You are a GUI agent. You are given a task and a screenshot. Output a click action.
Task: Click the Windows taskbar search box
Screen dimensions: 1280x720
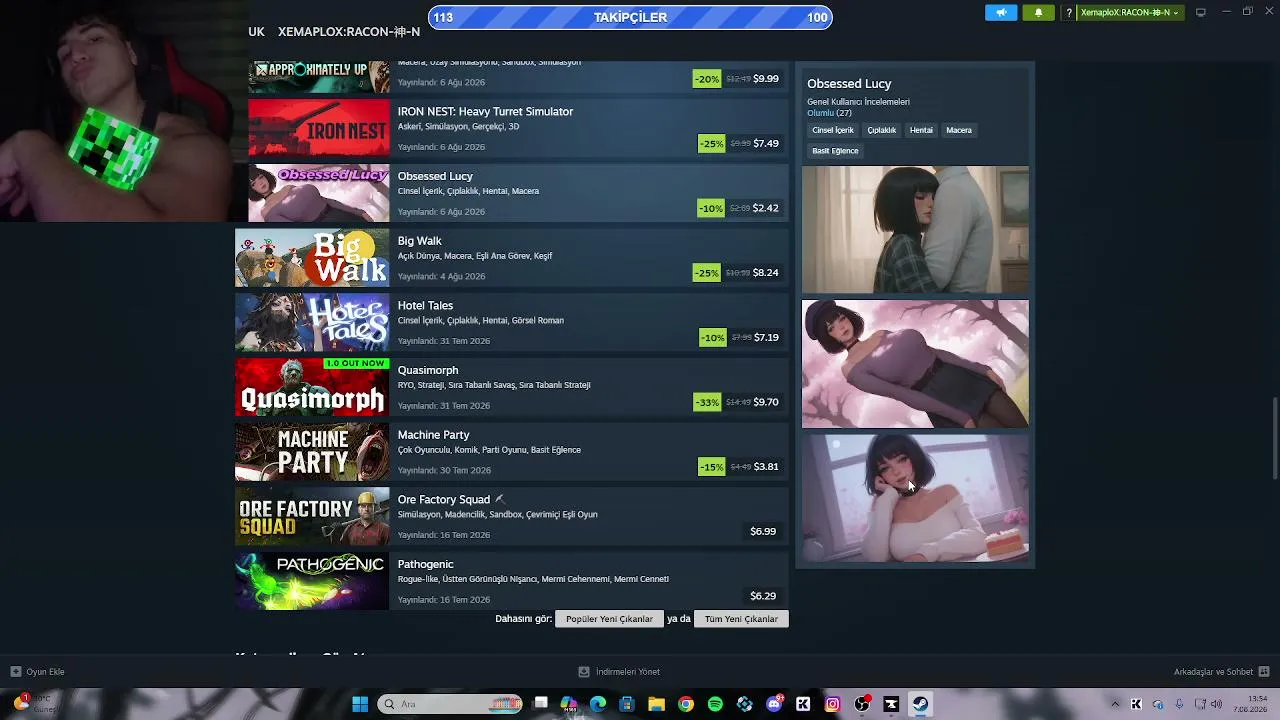click(451, 704)
